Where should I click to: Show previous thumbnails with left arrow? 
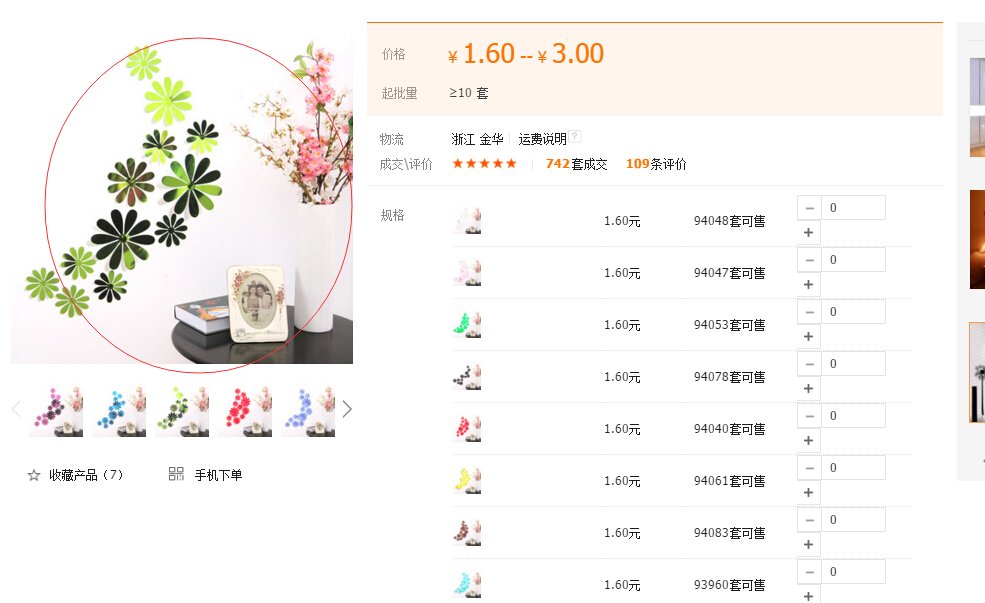[x=16, y=410]
